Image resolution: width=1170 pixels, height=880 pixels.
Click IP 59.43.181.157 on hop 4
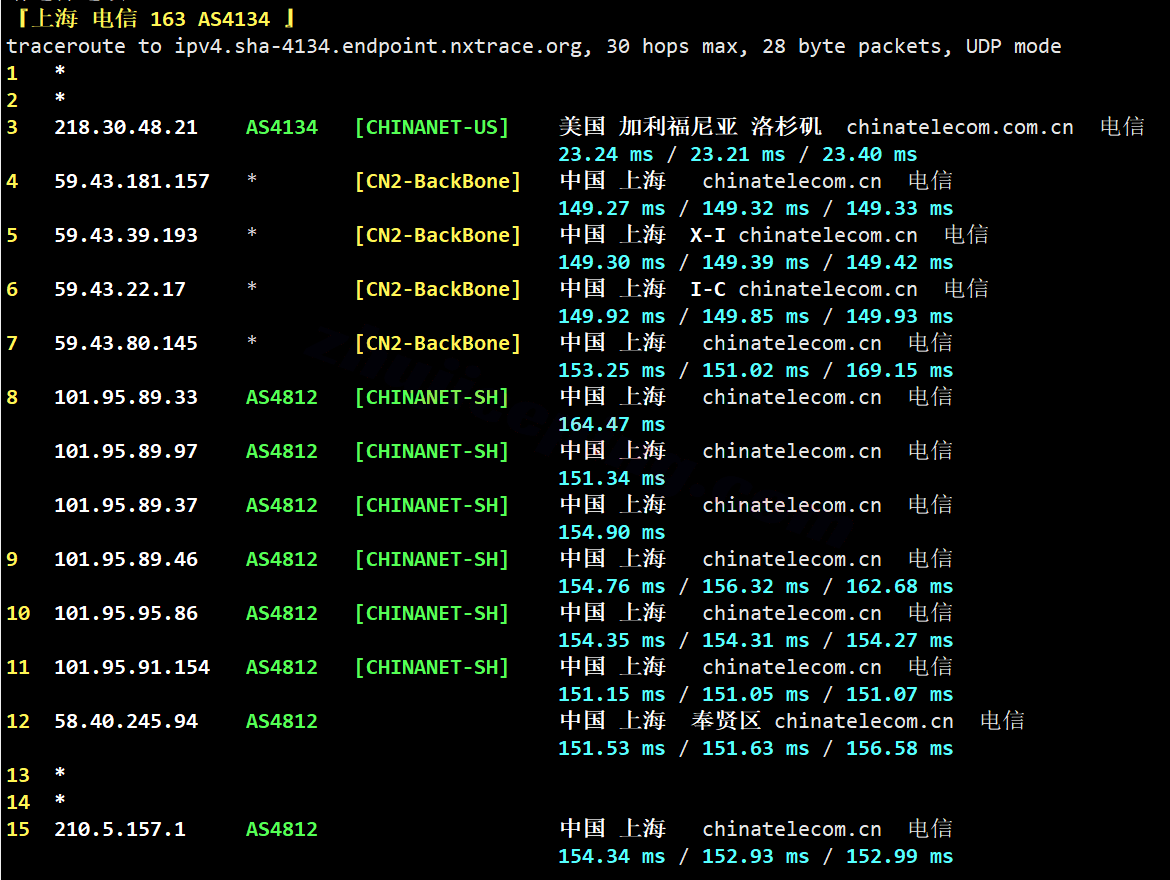pos(132,181)
